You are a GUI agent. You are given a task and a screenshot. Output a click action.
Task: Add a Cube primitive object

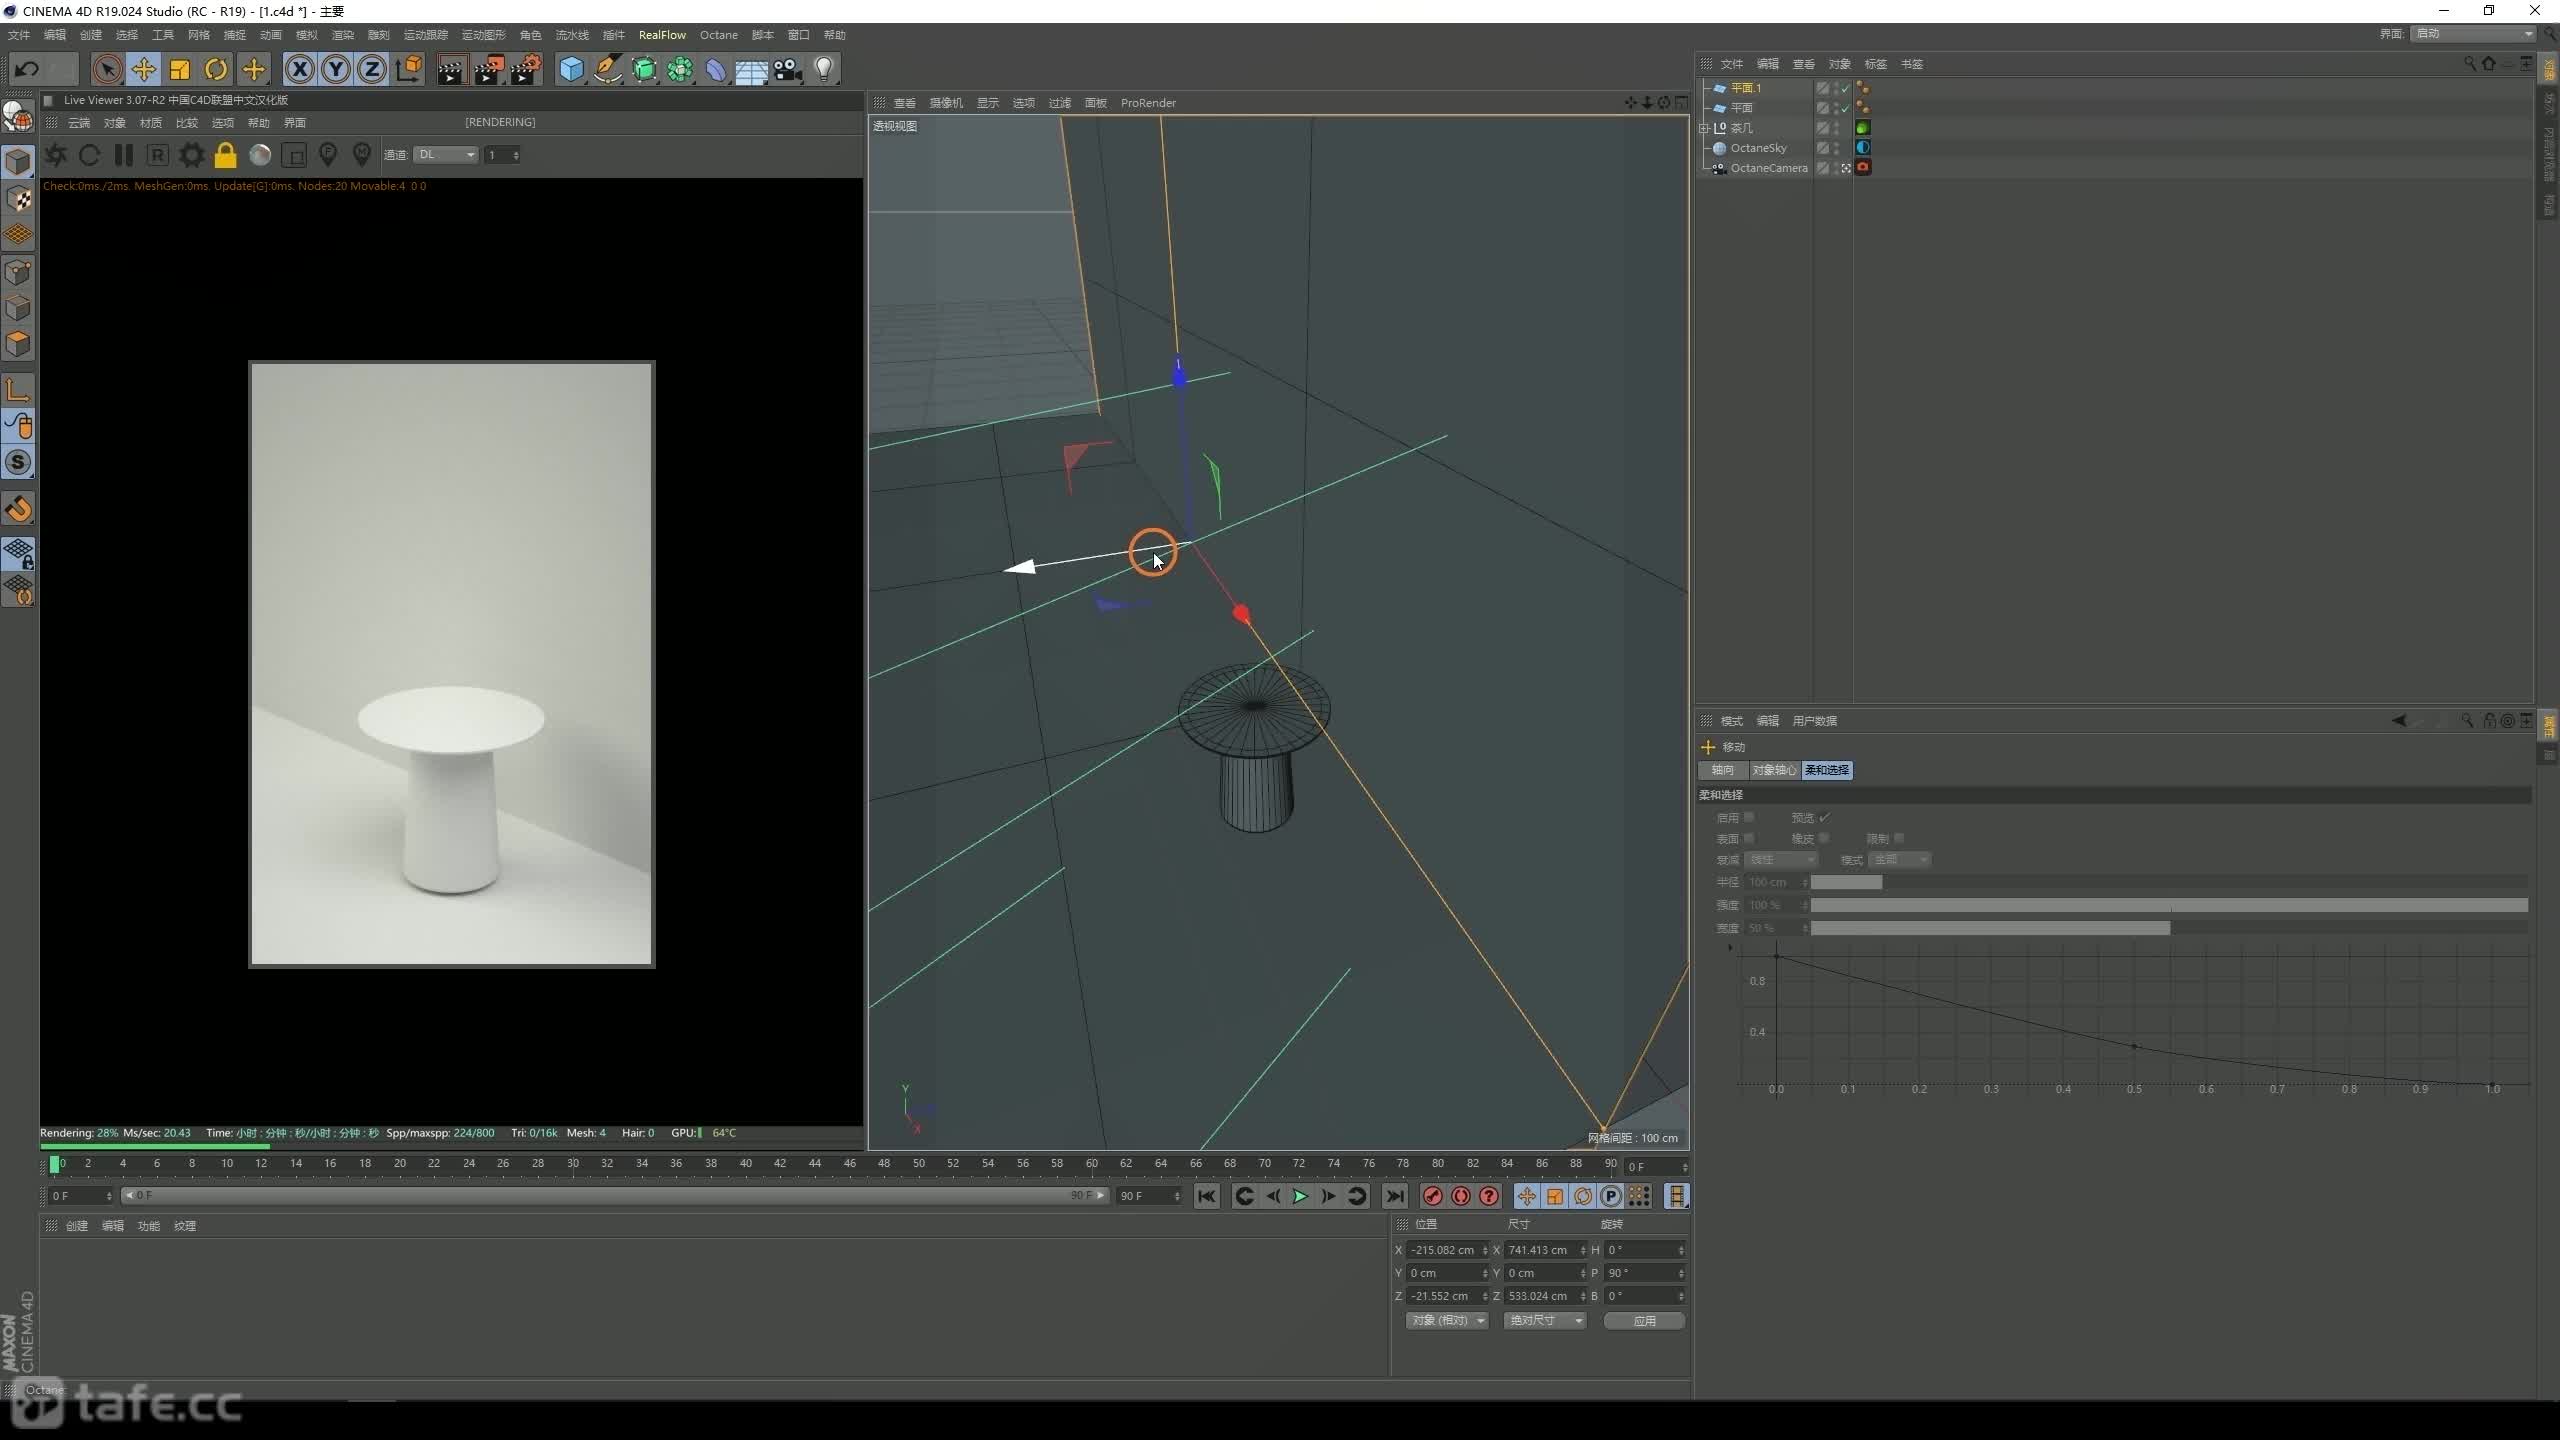click(x=571, y=69)
